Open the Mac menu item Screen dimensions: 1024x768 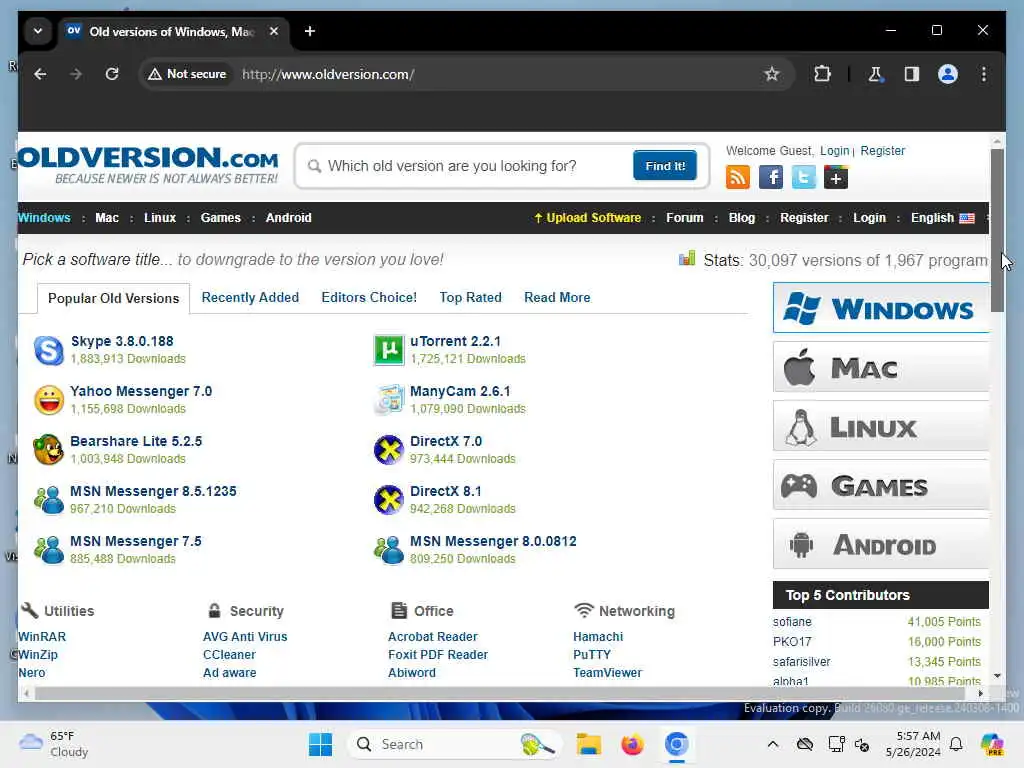click(x=107, y=217)
